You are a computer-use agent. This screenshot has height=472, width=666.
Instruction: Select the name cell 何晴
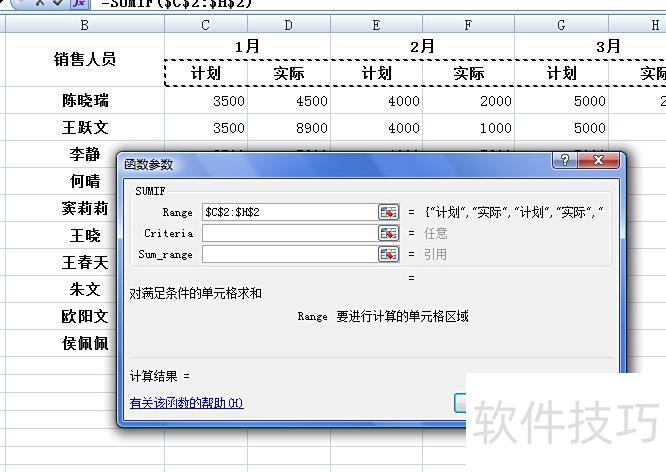85,181
